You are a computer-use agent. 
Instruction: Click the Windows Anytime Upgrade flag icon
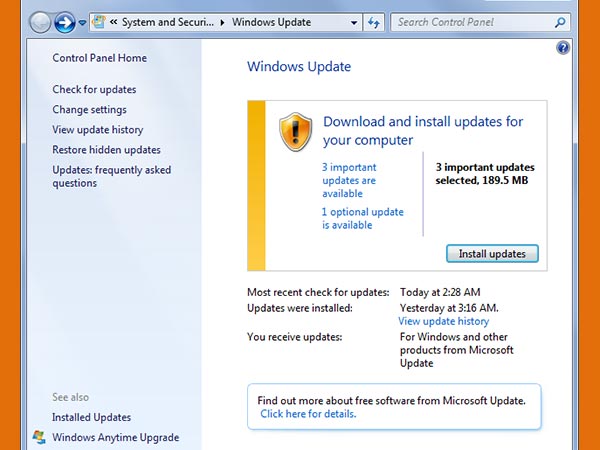39,437
